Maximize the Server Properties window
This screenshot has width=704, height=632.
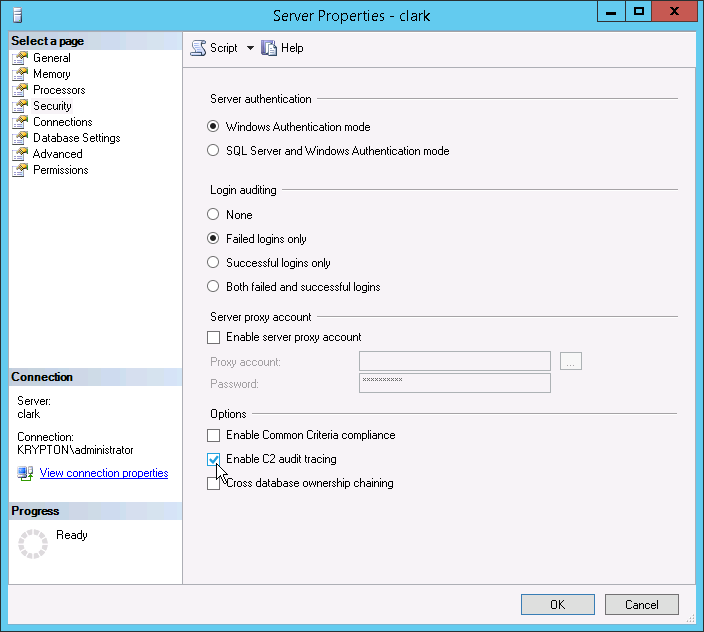(x=638, y=12)
